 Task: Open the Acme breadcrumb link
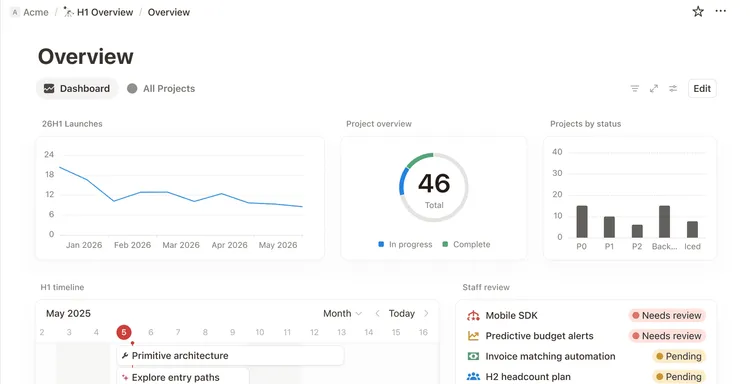(36, 12)
